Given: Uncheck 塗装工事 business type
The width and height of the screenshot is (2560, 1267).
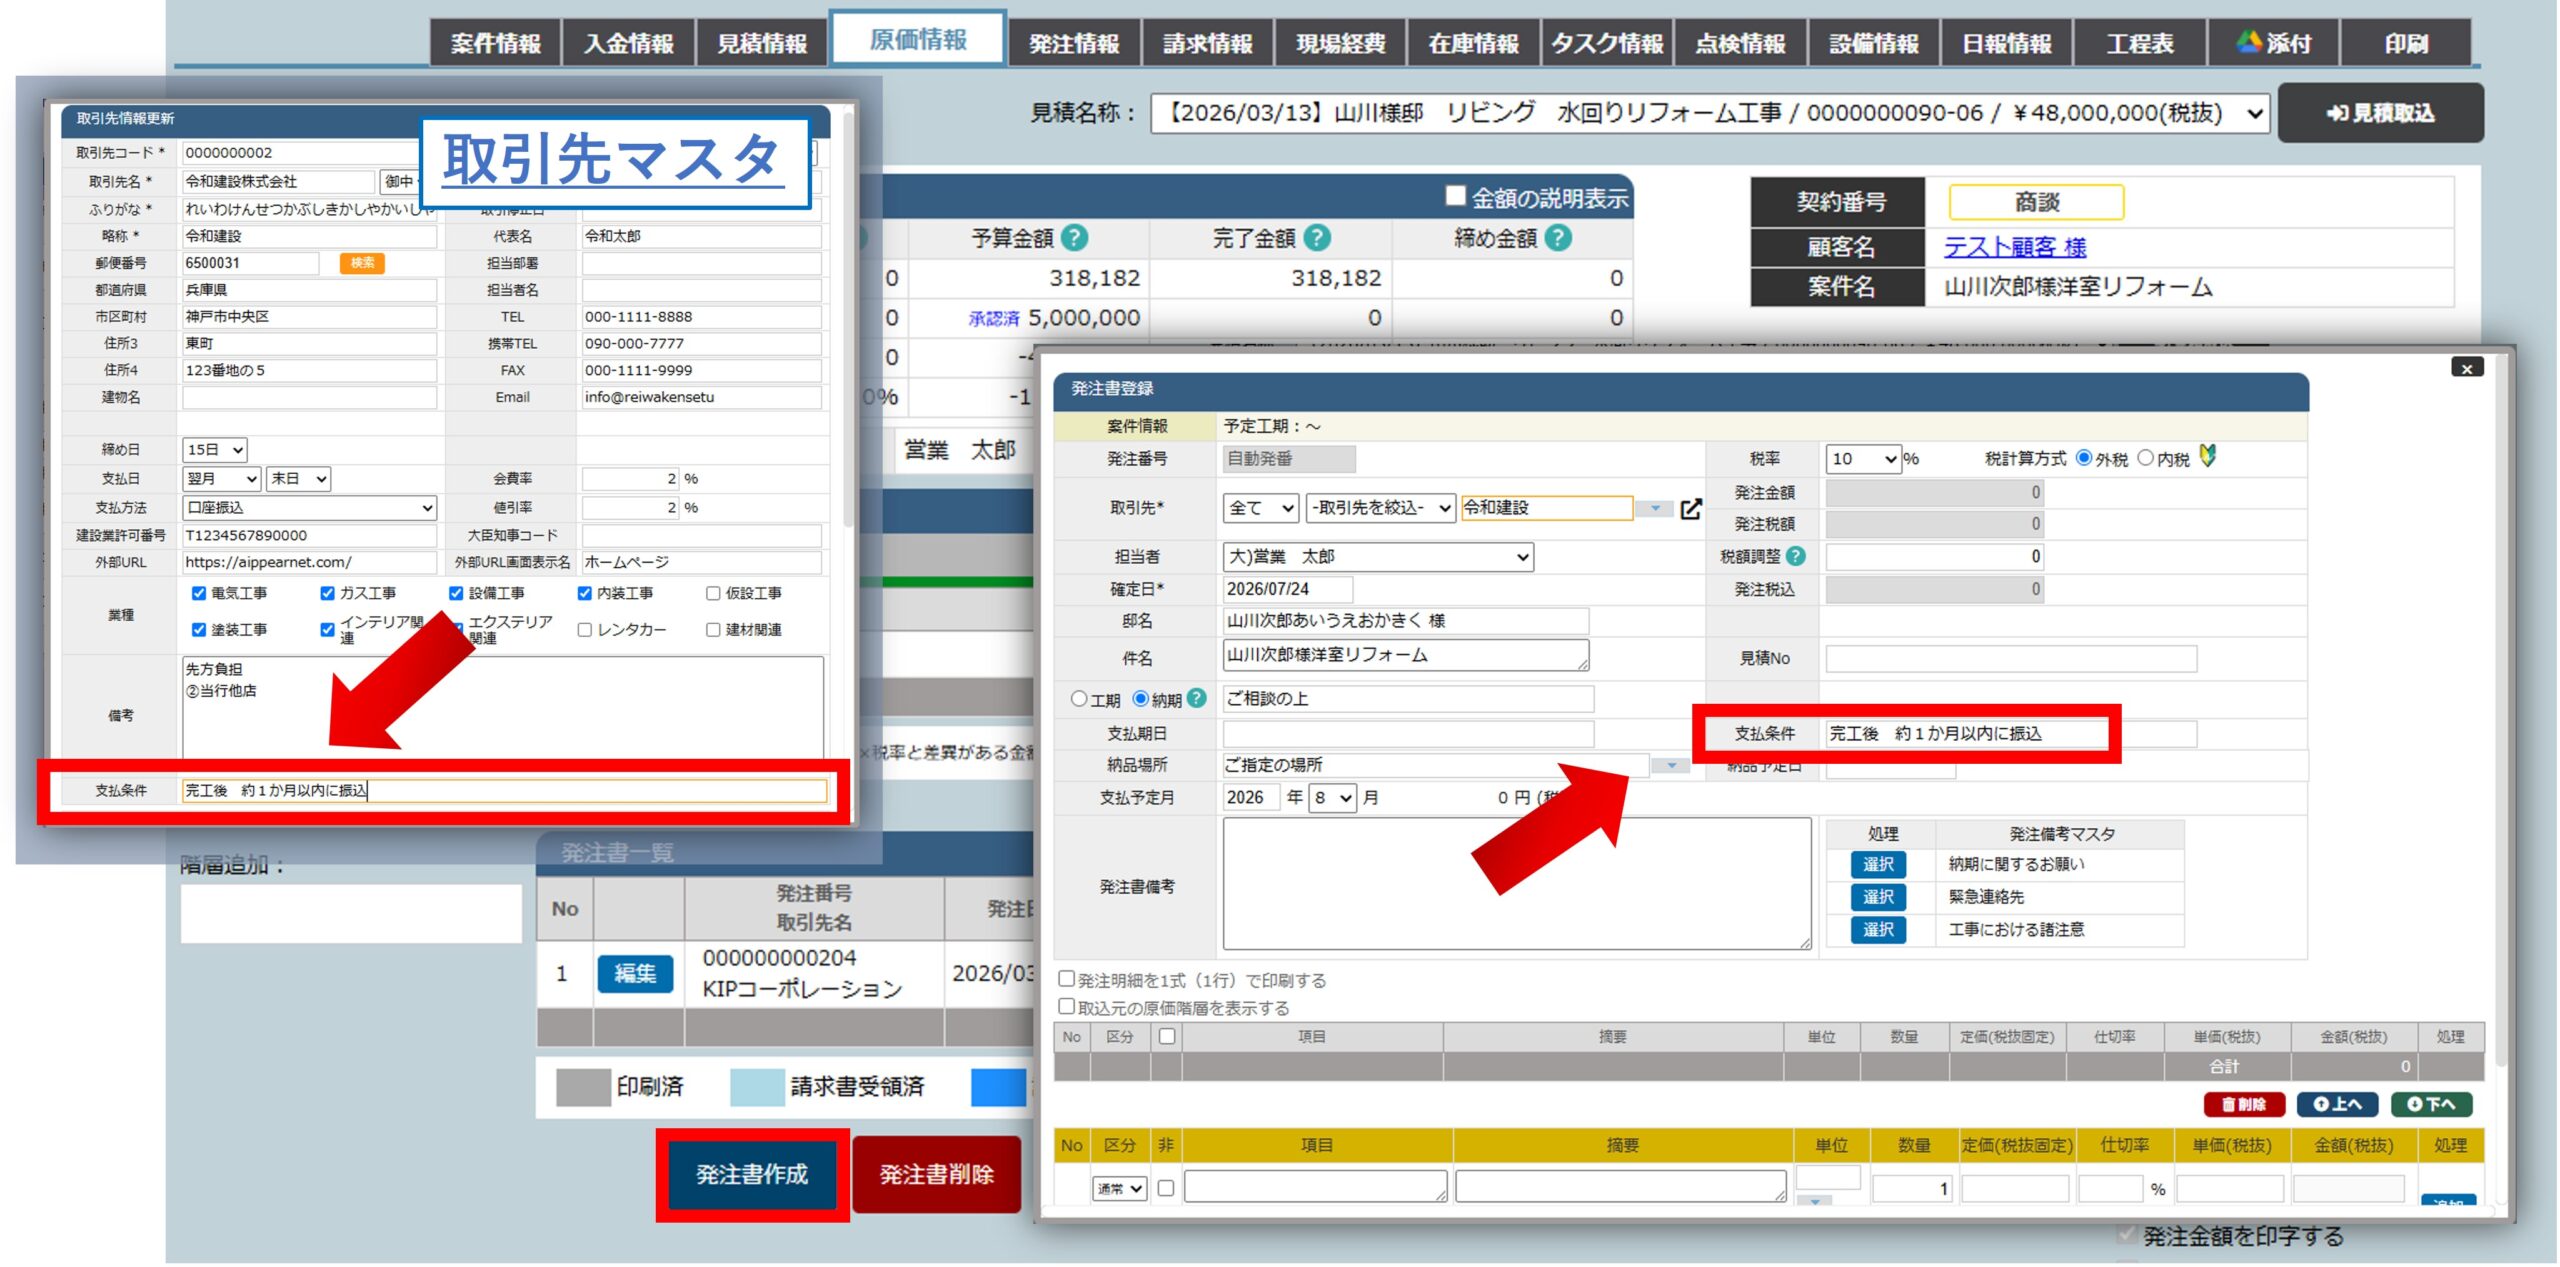Looking at the screenshot, I should click(x=199, y=629).
